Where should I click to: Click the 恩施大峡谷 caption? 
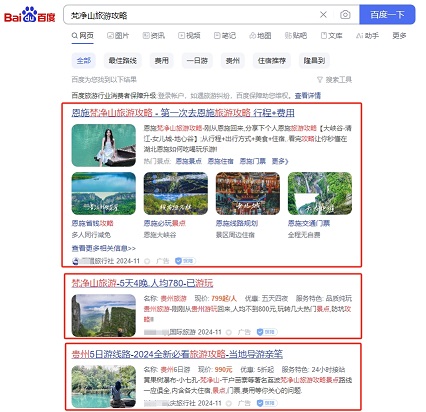[x=160, y=235]
